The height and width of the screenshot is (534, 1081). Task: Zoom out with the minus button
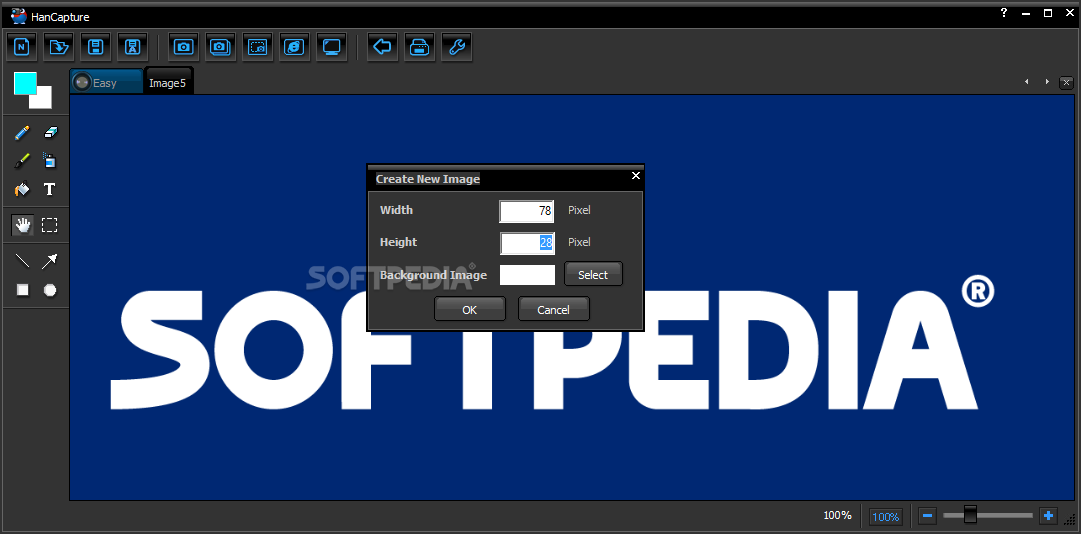pyautogui.click(x=927, y=515)
